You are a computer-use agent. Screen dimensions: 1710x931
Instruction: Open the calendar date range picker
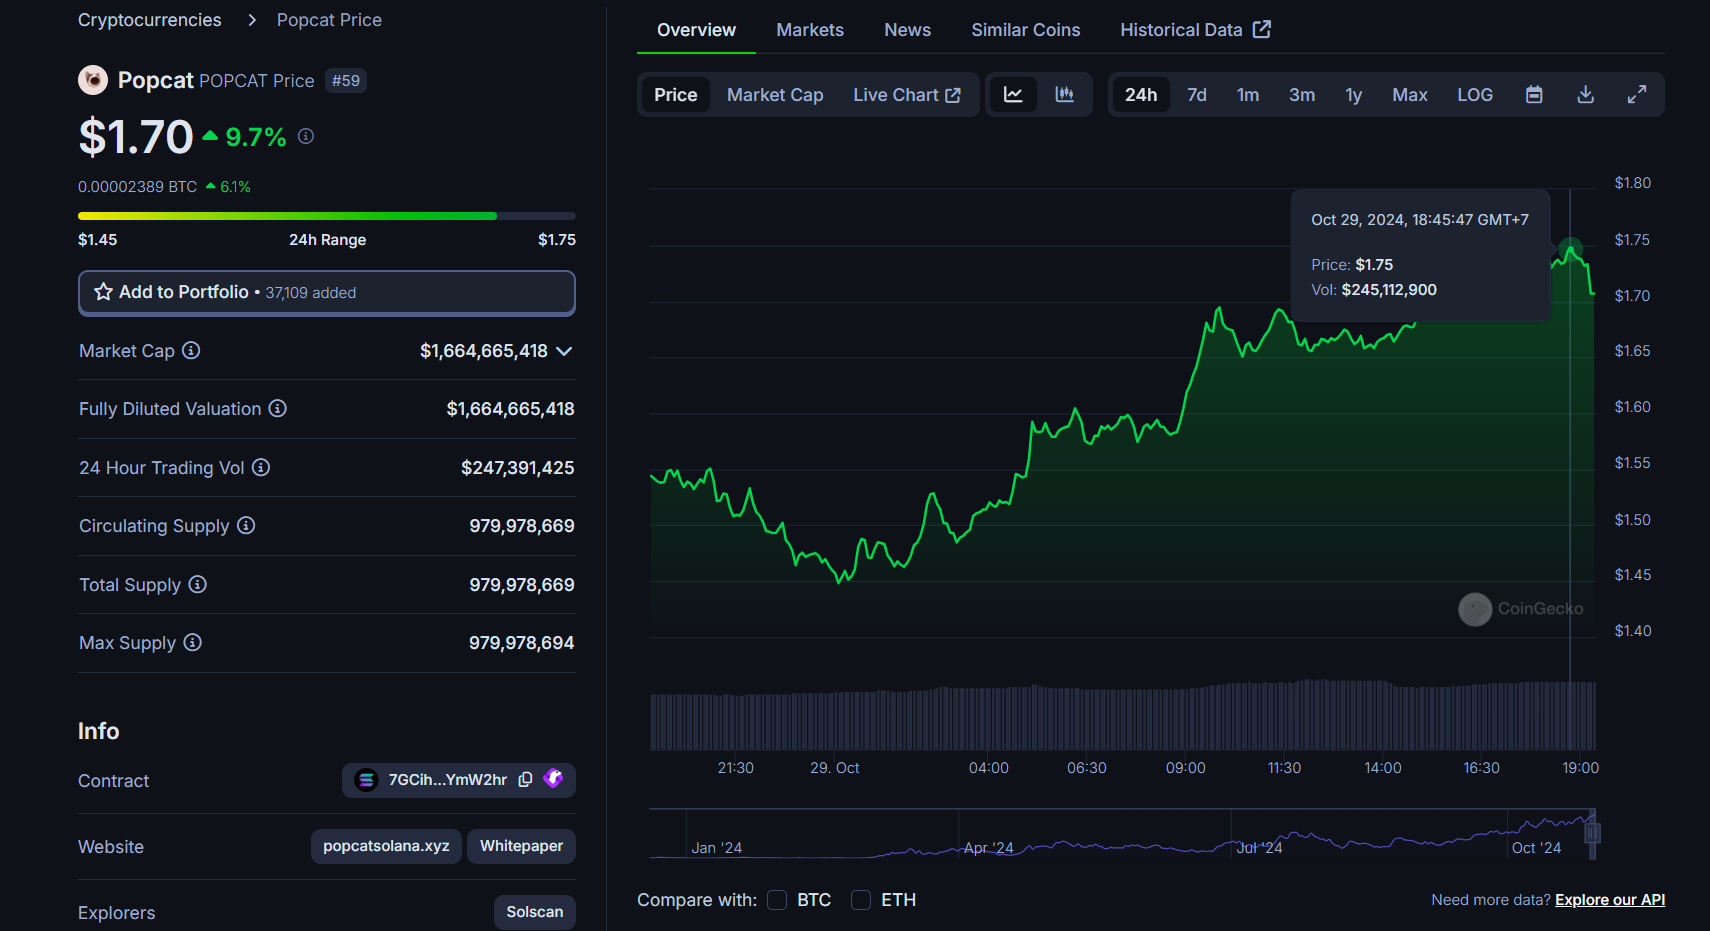pos(1534,95)
